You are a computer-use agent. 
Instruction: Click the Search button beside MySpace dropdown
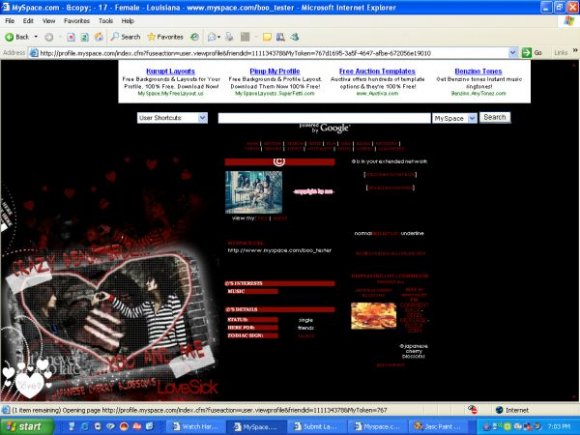tap(495, 117)
